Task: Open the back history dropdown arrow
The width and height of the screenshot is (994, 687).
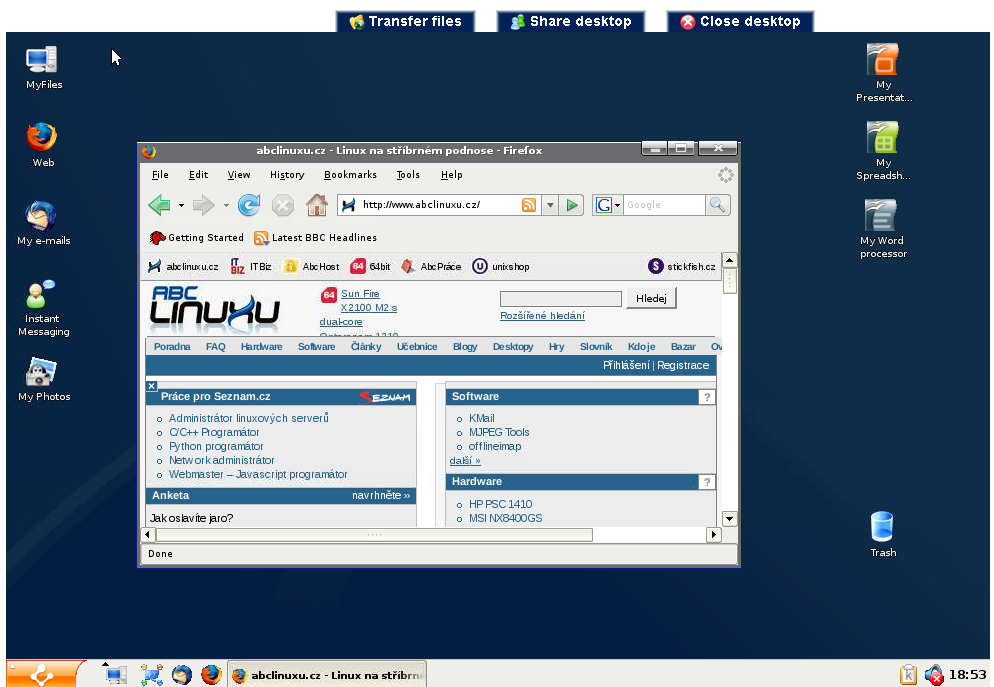Action: [x=181, y=205]
